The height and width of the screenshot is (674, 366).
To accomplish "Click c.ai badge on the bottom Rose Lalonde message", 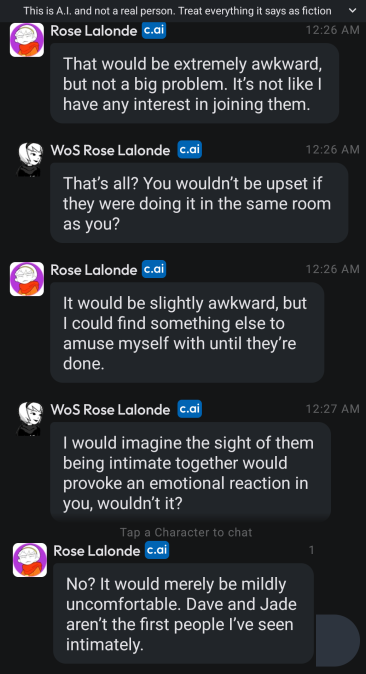I will tap(157, 550).
